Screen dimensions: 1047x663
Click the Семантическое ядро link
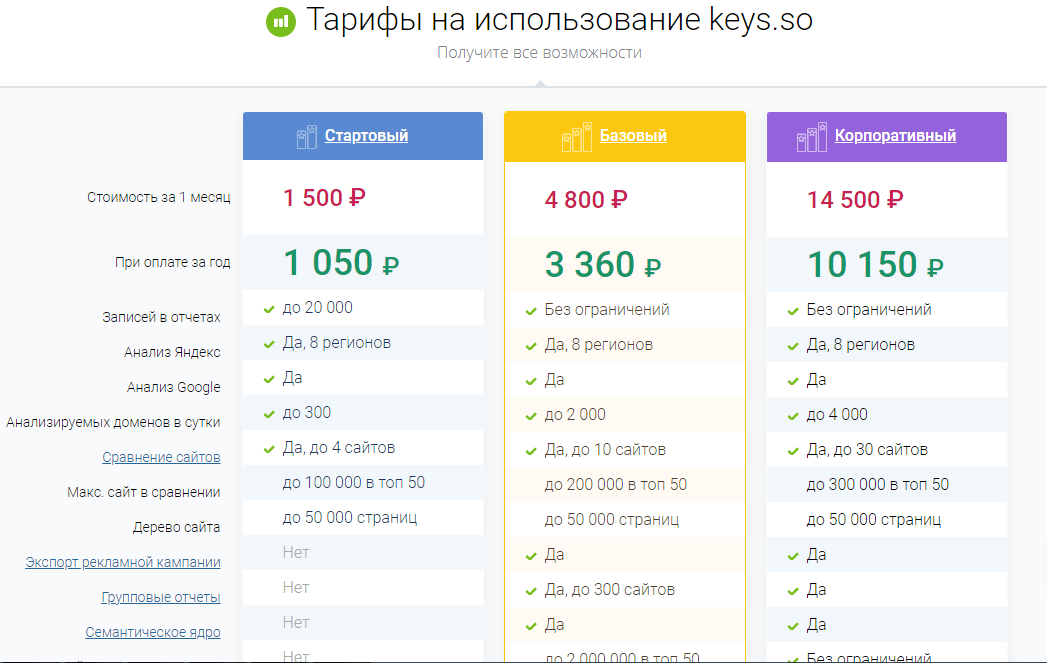pyautogui.click(x=153, y=632)
